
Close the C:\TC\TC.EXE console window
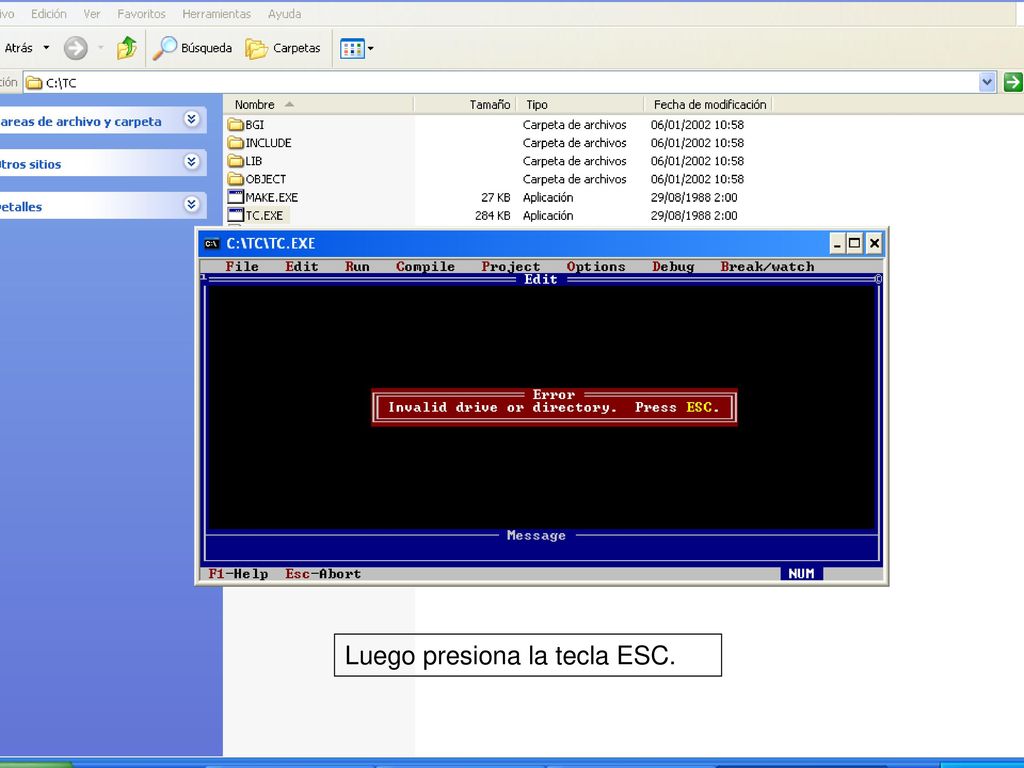(x=874, y=244)
